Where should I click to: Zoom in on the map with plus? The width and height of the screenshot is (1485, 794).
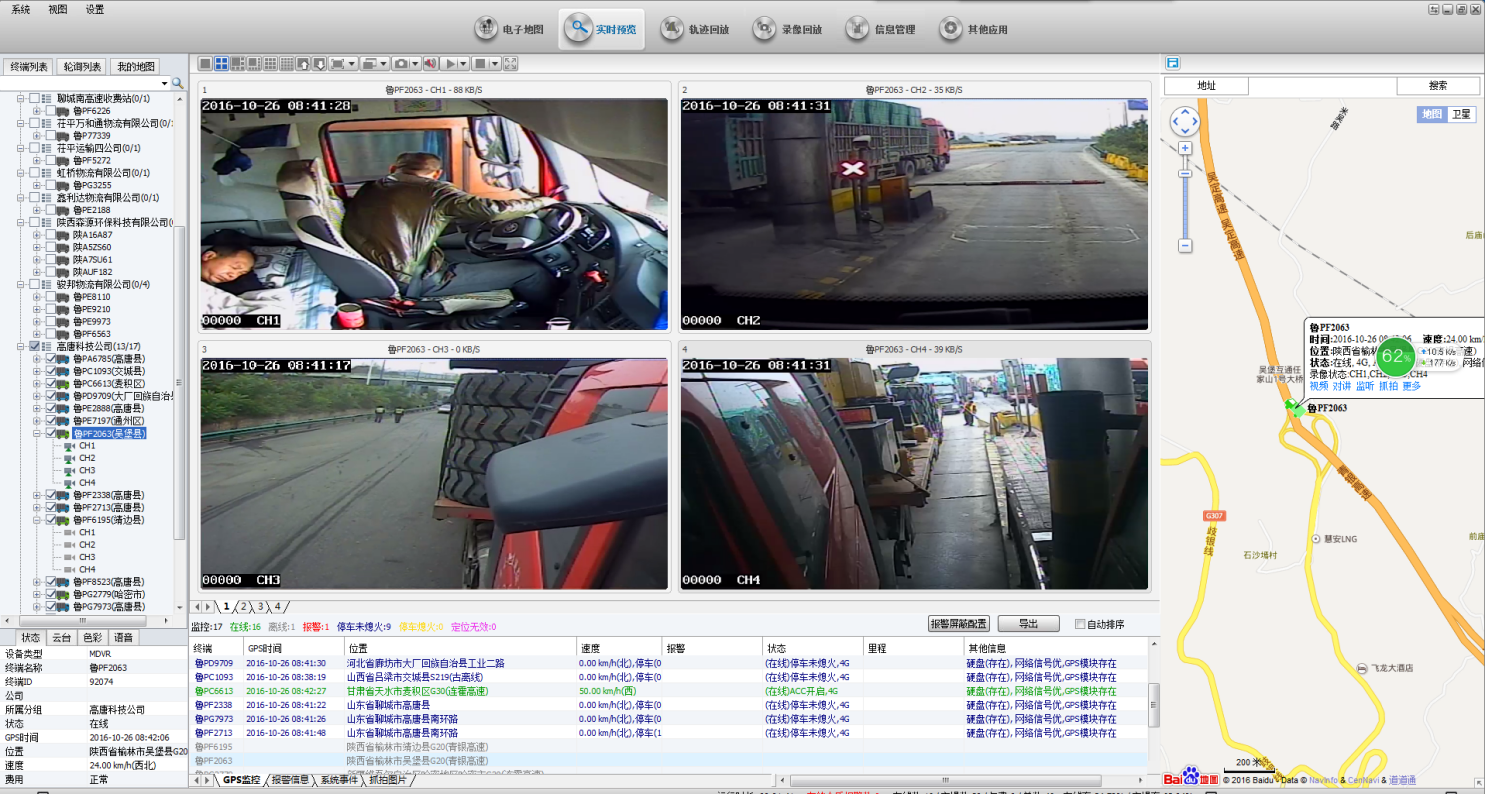[x=1185, y=148]
